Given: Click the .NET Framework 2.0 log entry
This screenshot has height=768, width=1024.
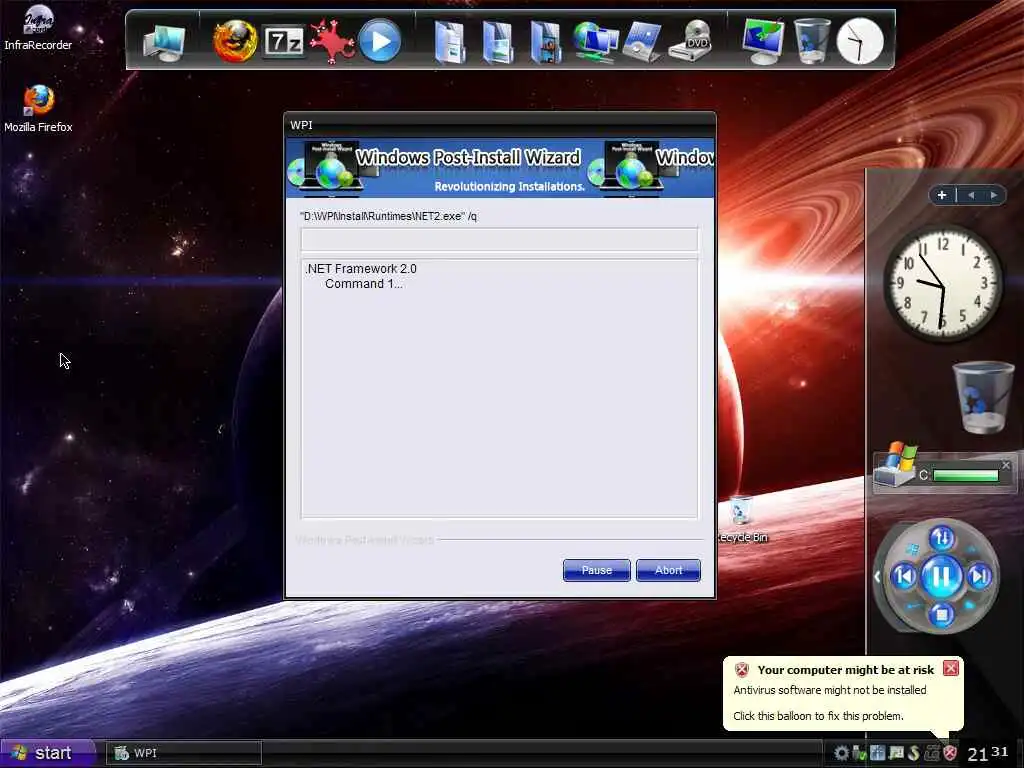Looking at the screenshot, I should pyautogui.click(x=360, y=268).
